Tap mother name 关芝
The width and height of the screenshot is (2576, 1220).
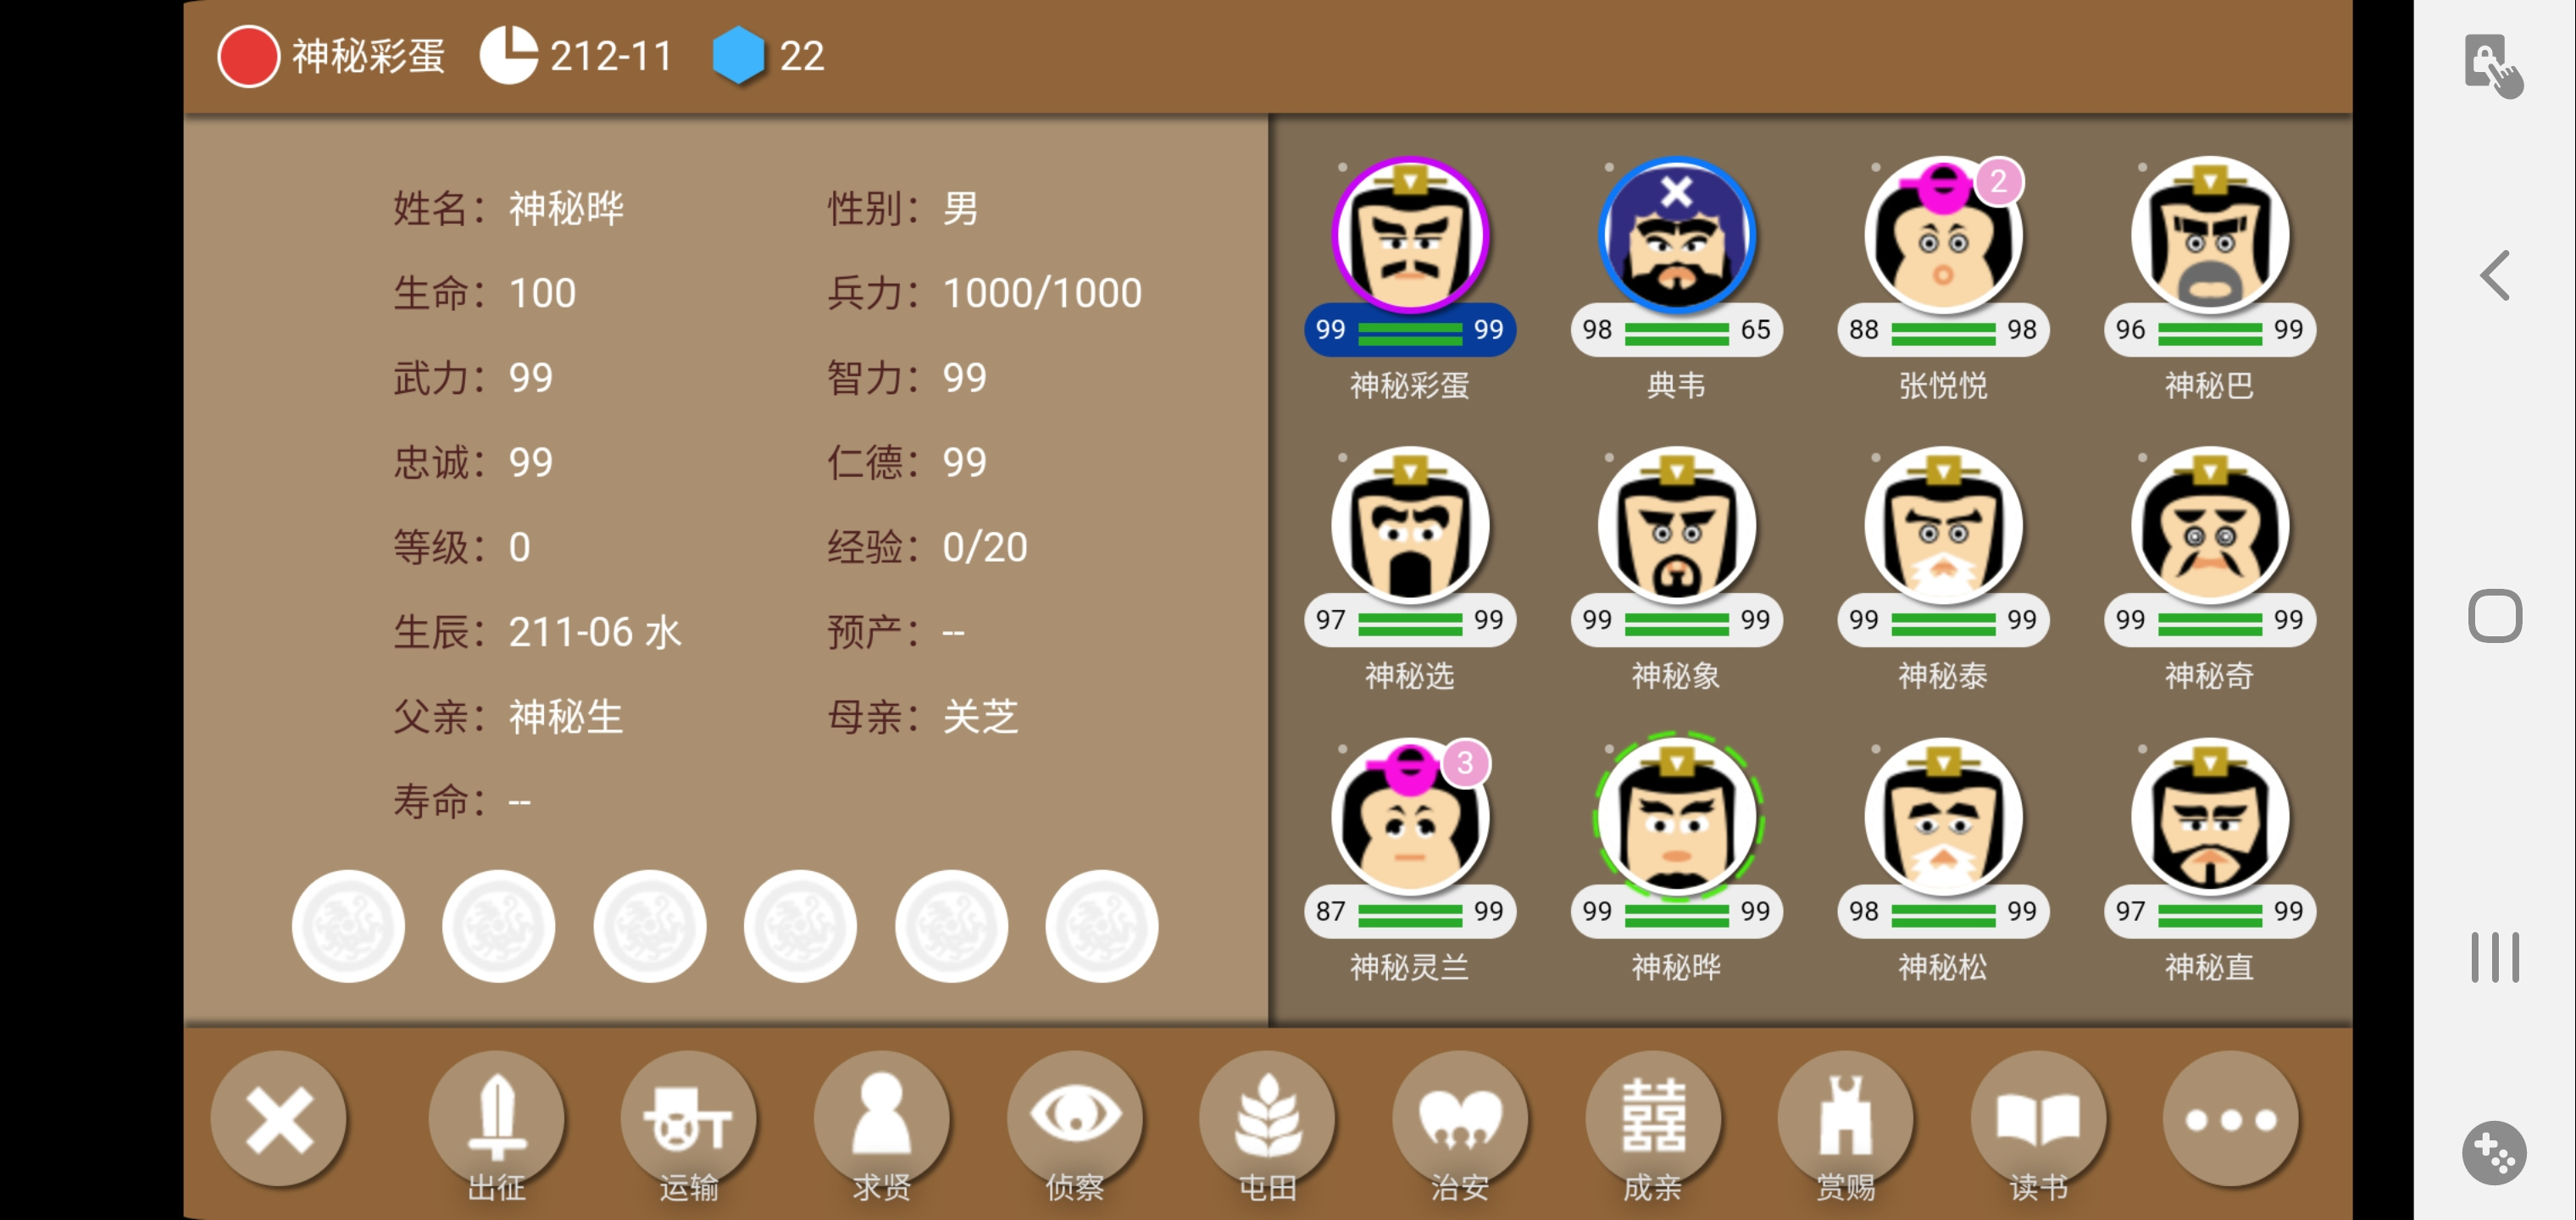pyautogui.click(x=980, y=717)
